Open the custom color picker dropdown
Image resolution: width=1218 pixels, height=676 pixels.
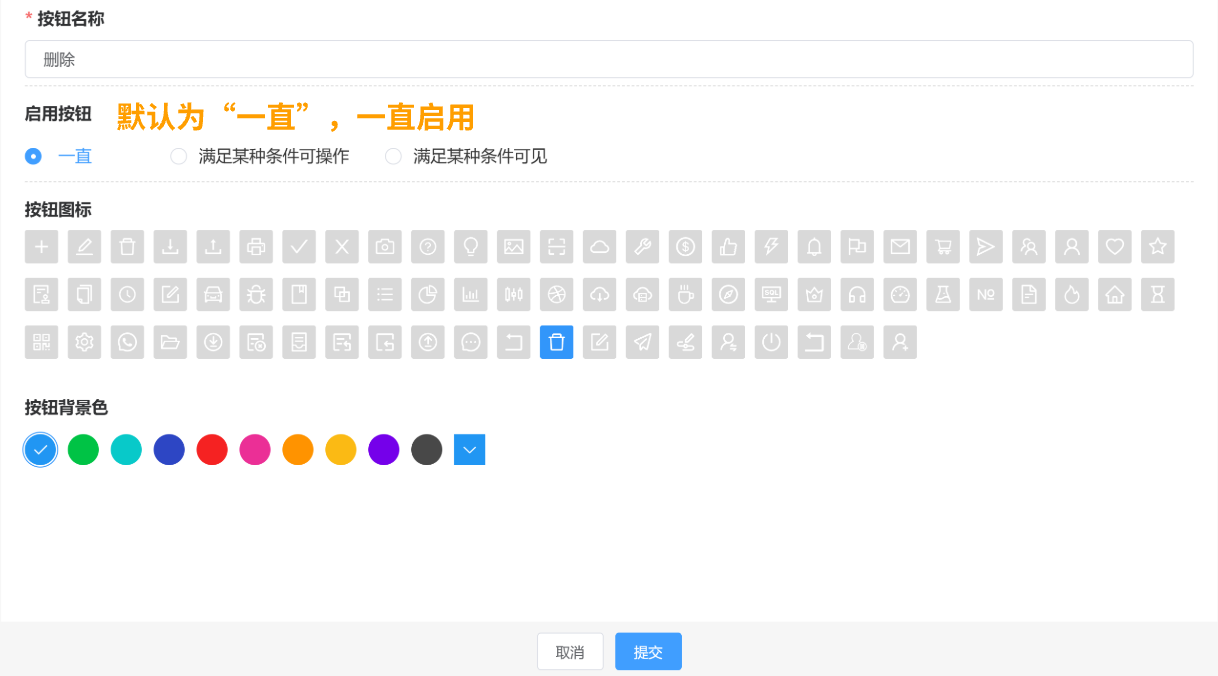[x=469, y=449]
